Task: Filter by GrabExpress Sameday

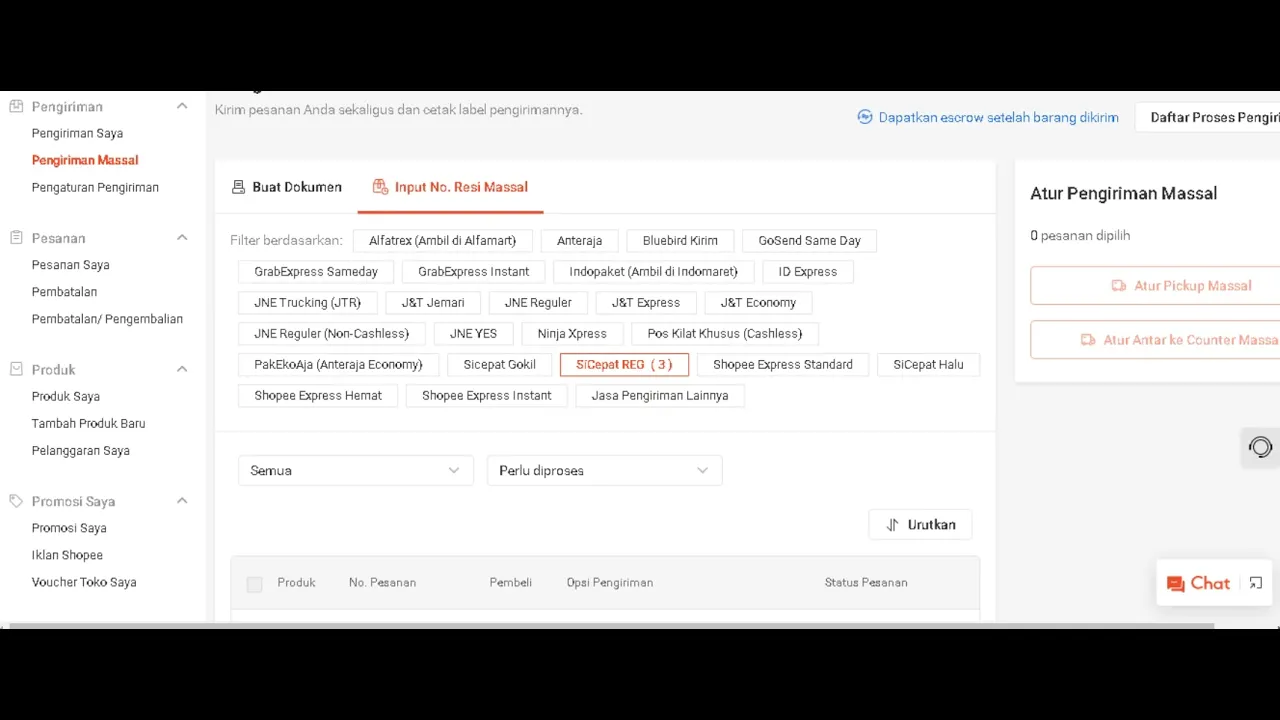Action: pyautogui.click(x=316, y=272)
